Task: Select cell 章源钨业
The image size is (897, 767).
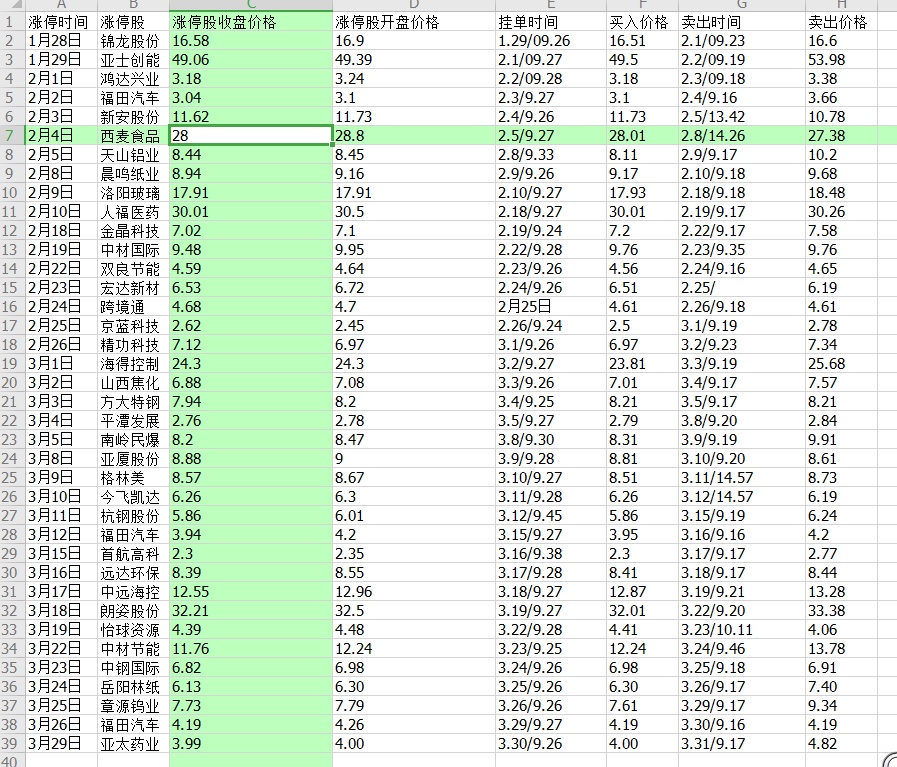Action: pyautogui.click(x=133, y=705)
